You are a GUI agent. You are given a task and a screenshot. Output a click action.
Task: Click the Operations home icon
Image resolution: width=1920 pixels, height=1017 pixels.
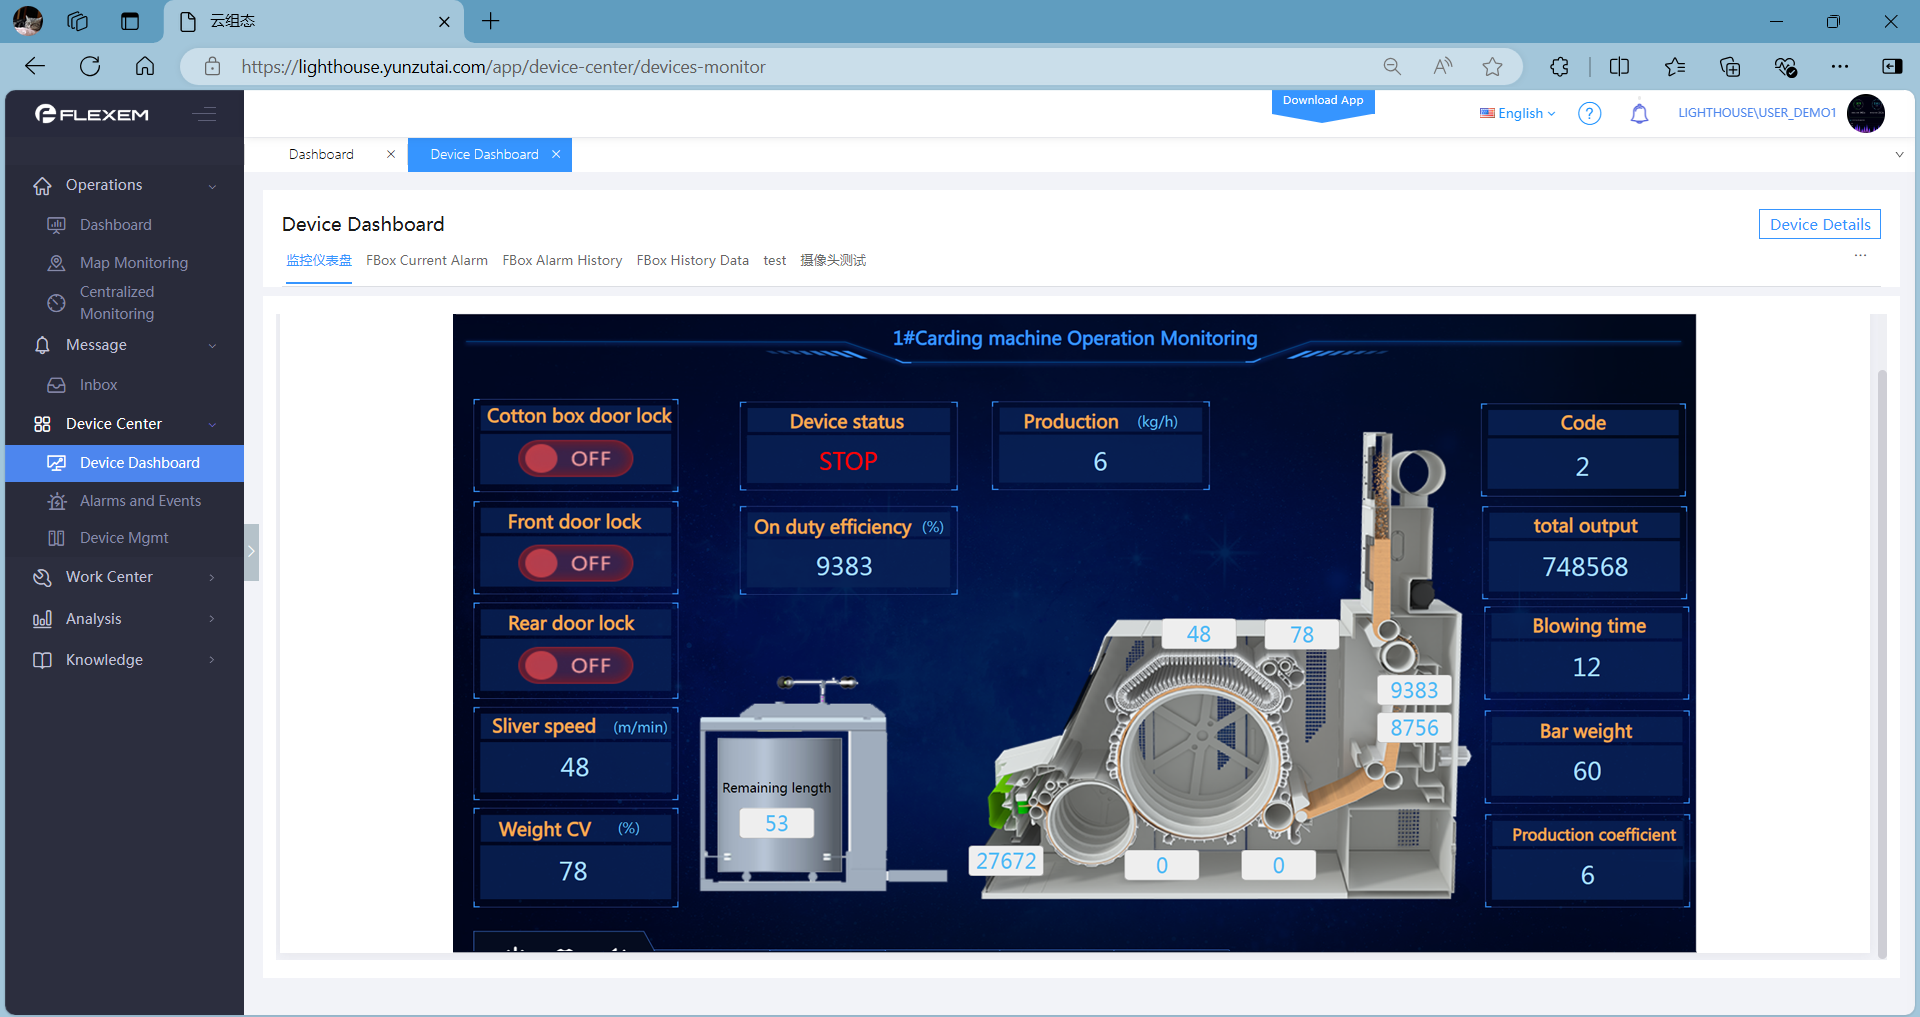tap(42, 186)
